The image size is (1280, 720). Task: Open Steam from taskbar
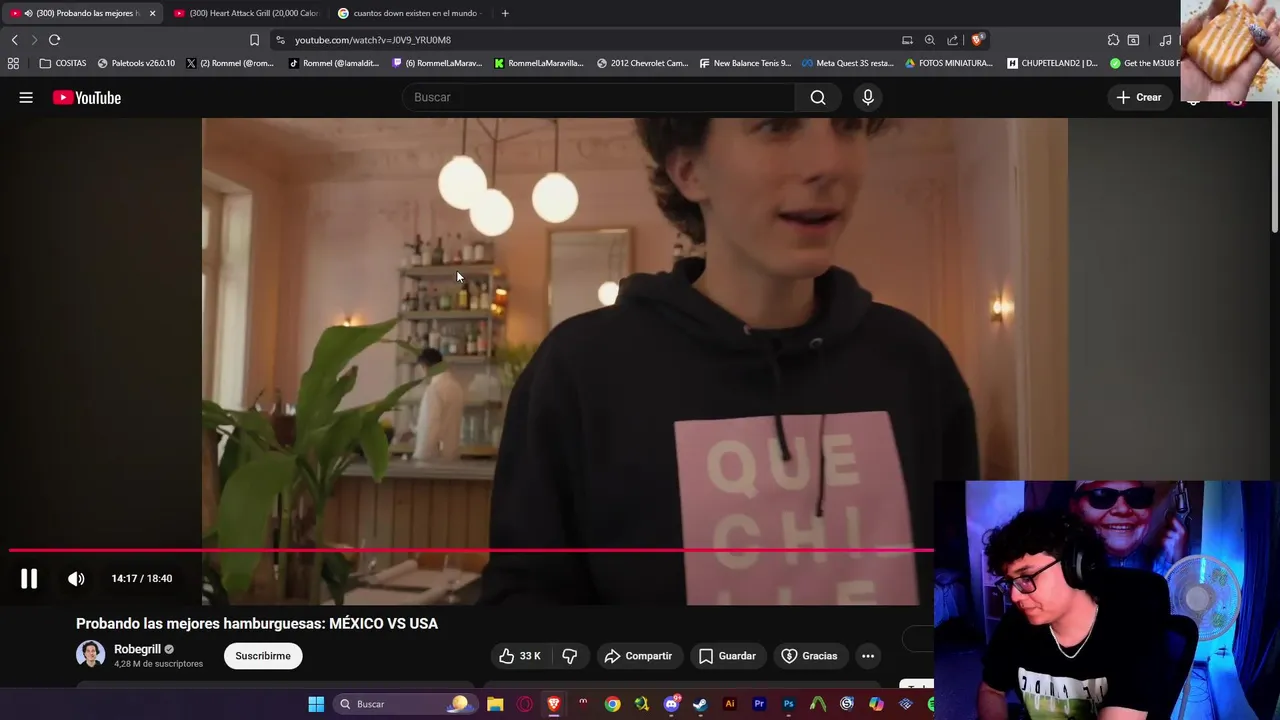[700, 704]
